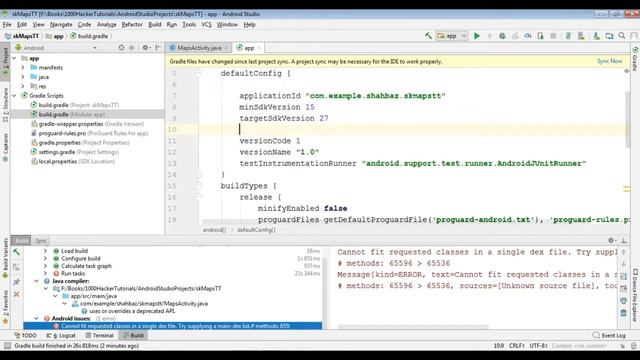Open the Android profiler gauge icon

coord(528,36)
